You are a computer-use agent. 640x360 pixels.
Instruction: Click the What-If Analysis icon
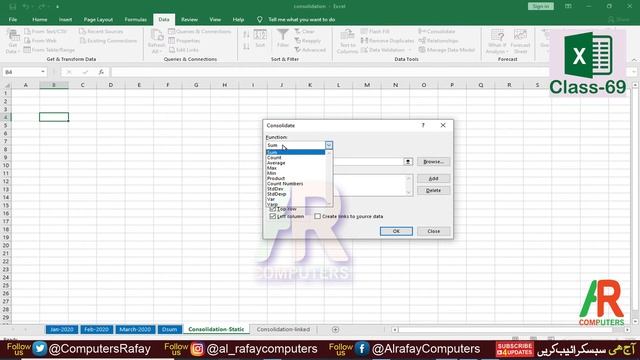tap(497, 41)
